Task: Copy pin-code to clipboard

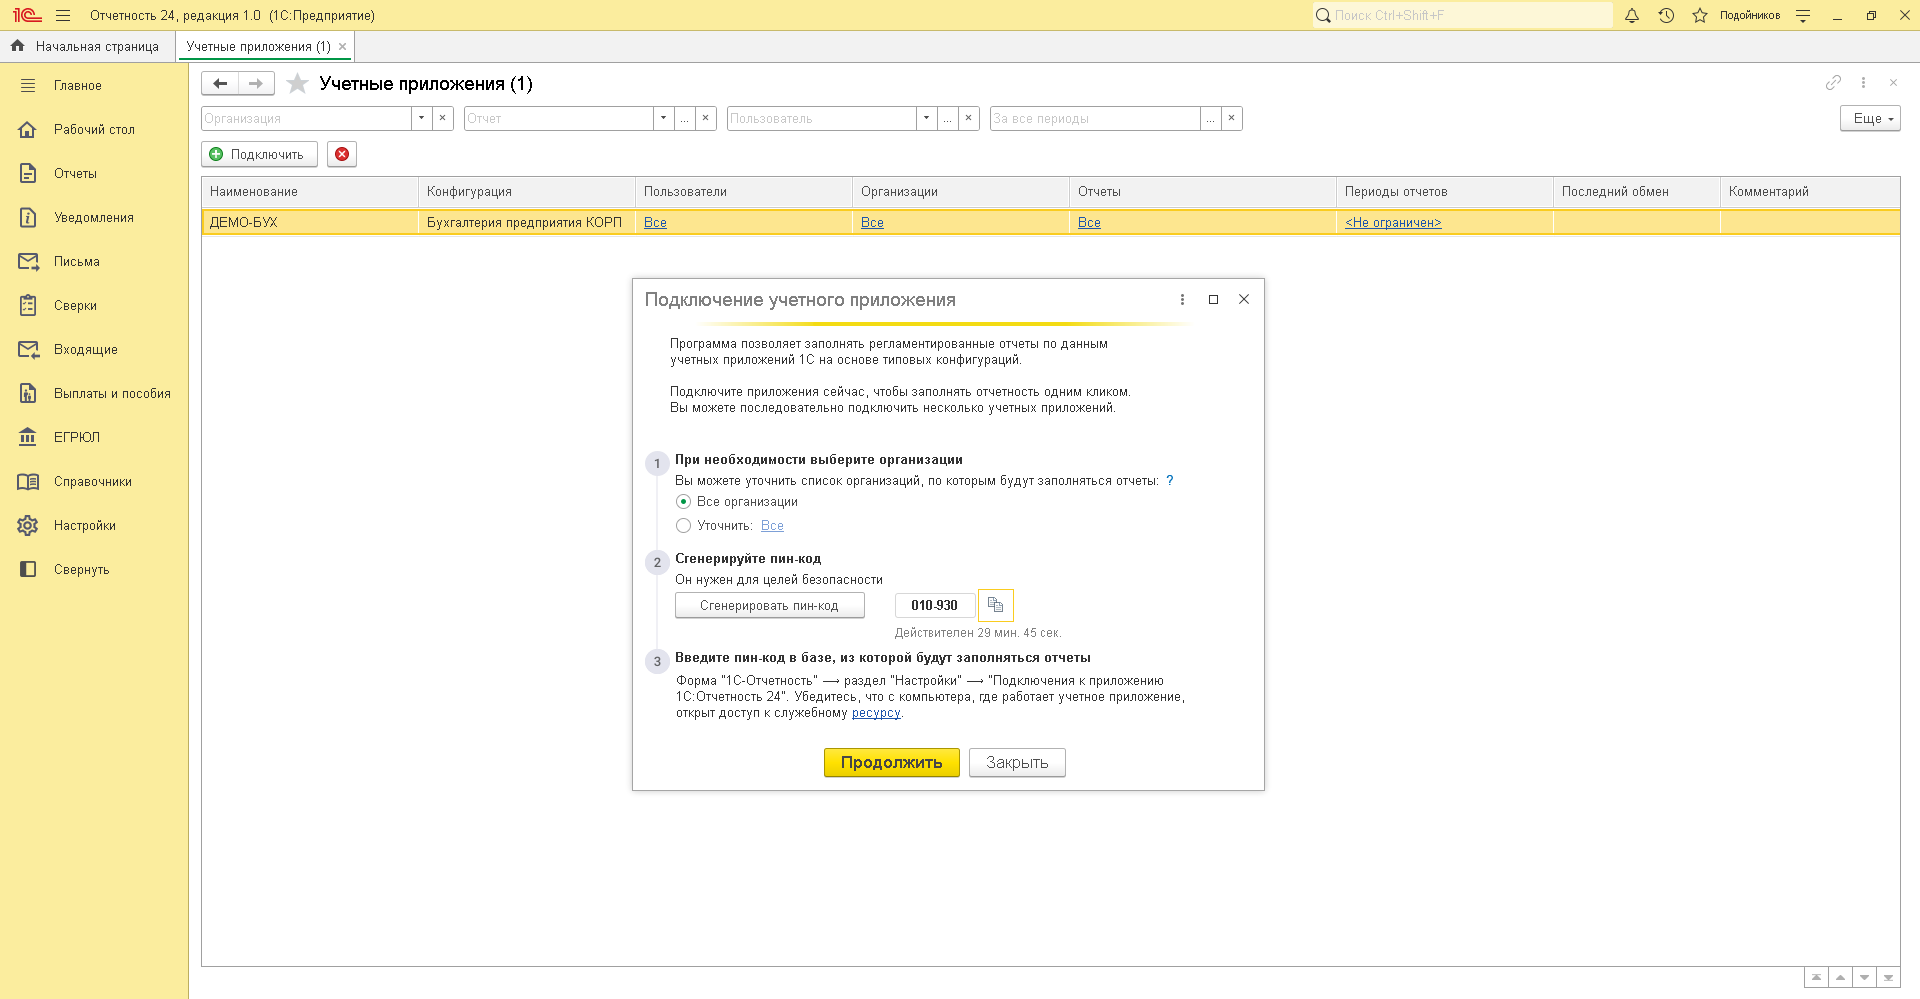Action: tap(995, 605)
